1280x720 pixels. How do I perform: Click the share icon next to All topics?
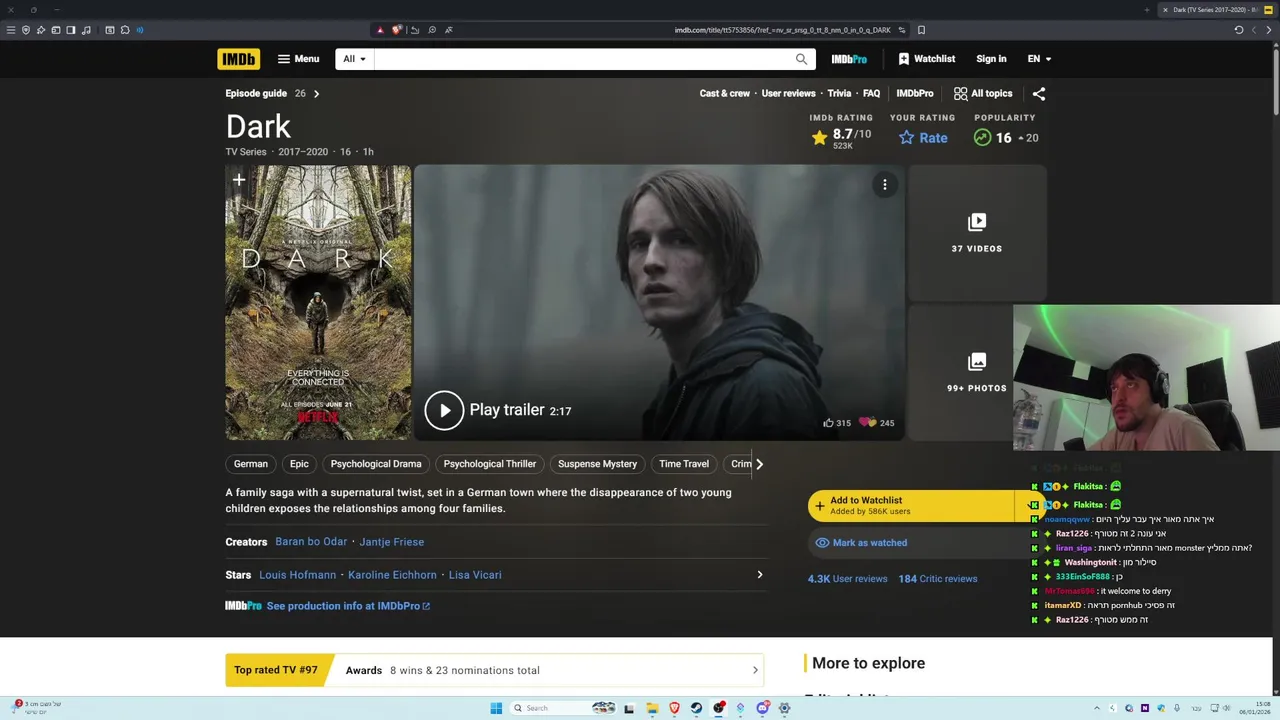[1039, 94]
